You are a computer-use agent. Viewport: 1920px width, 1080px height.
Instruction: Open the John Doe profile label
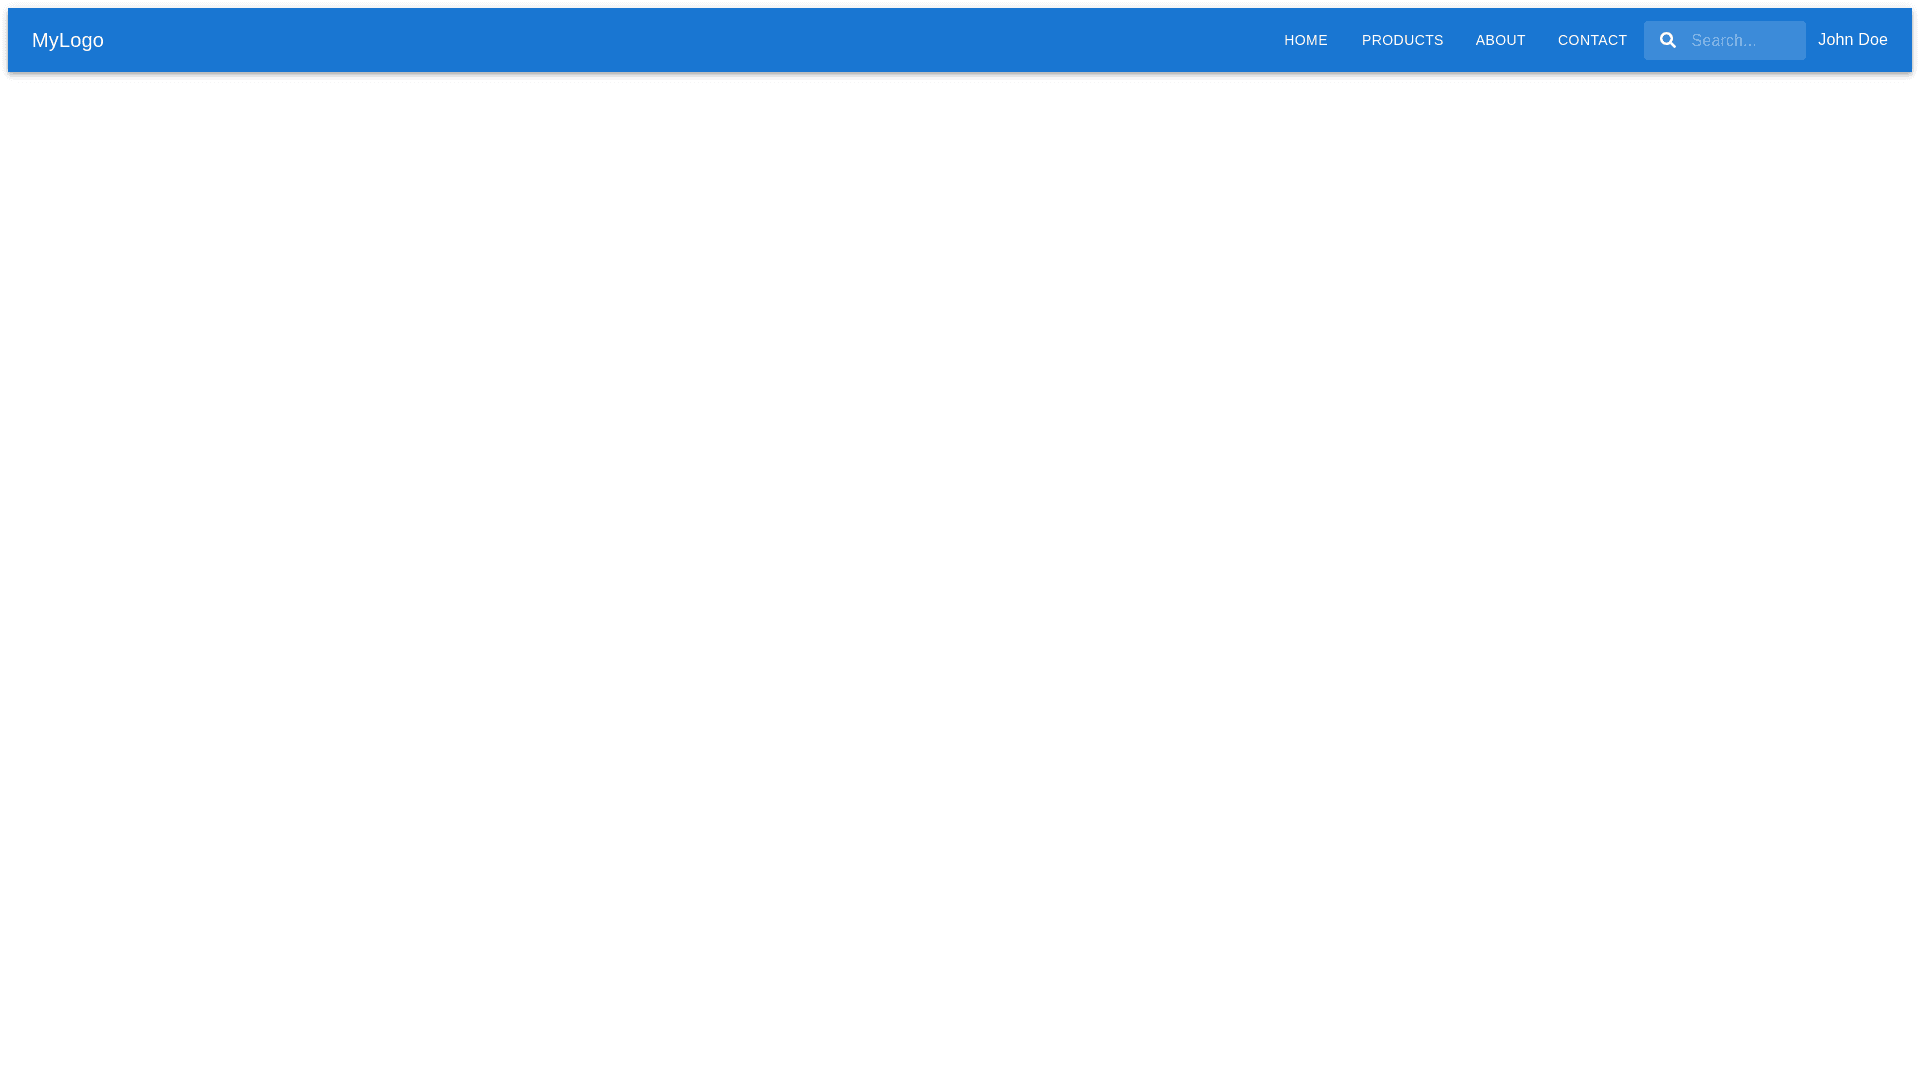(x=1852, y=40)
